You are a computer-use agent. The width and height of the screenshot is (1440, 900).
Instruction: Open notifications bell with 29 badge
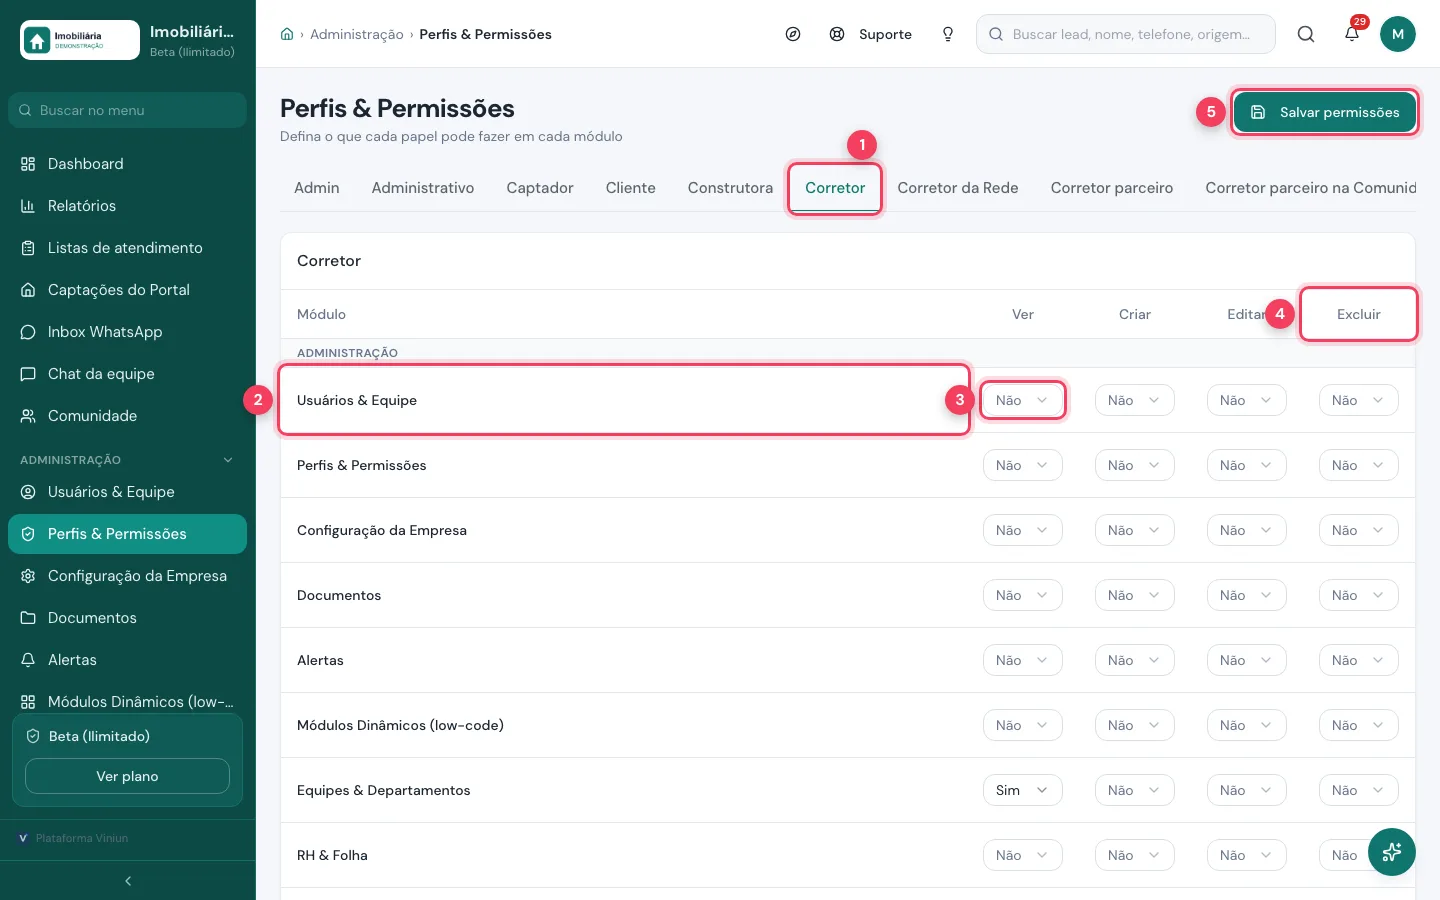point(1352,34)
